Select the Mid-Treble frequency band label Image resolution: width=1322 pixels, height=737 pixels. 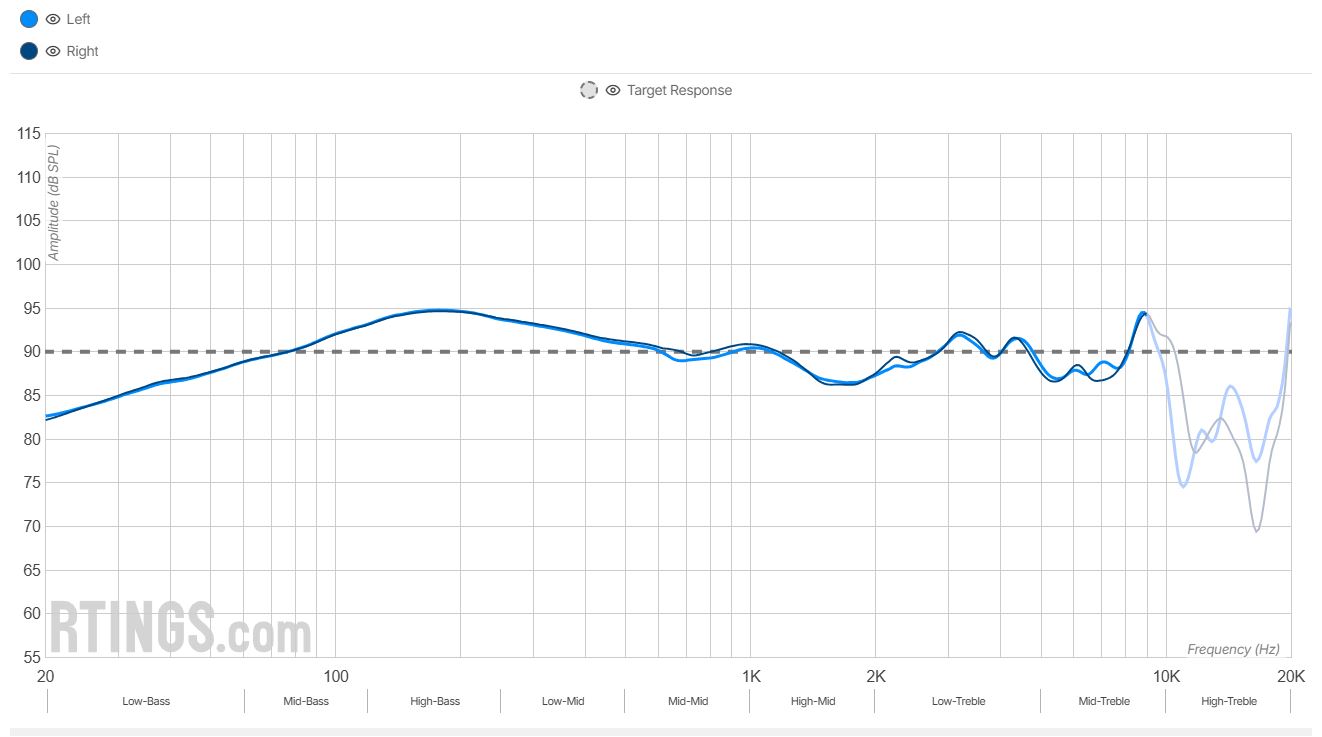pos(1104,701)
